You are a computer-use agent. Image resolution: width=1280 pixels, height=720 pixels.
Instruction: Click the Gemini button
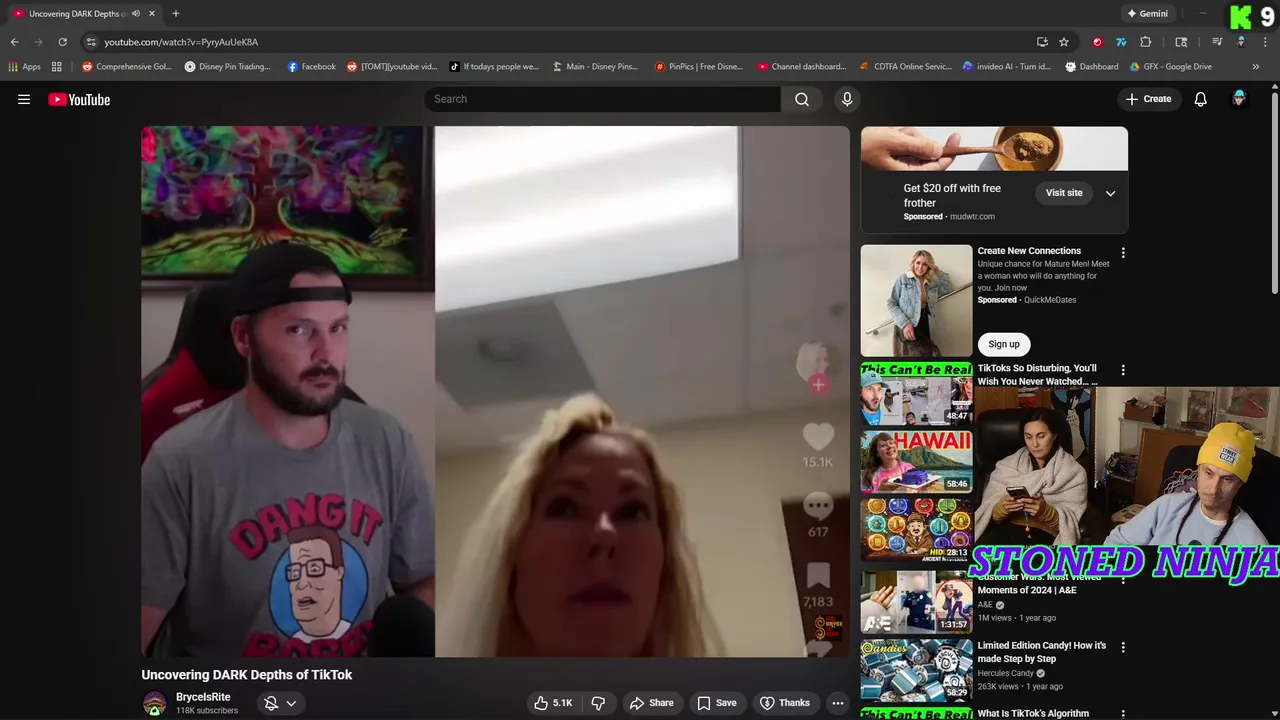tap(1147, 14)
